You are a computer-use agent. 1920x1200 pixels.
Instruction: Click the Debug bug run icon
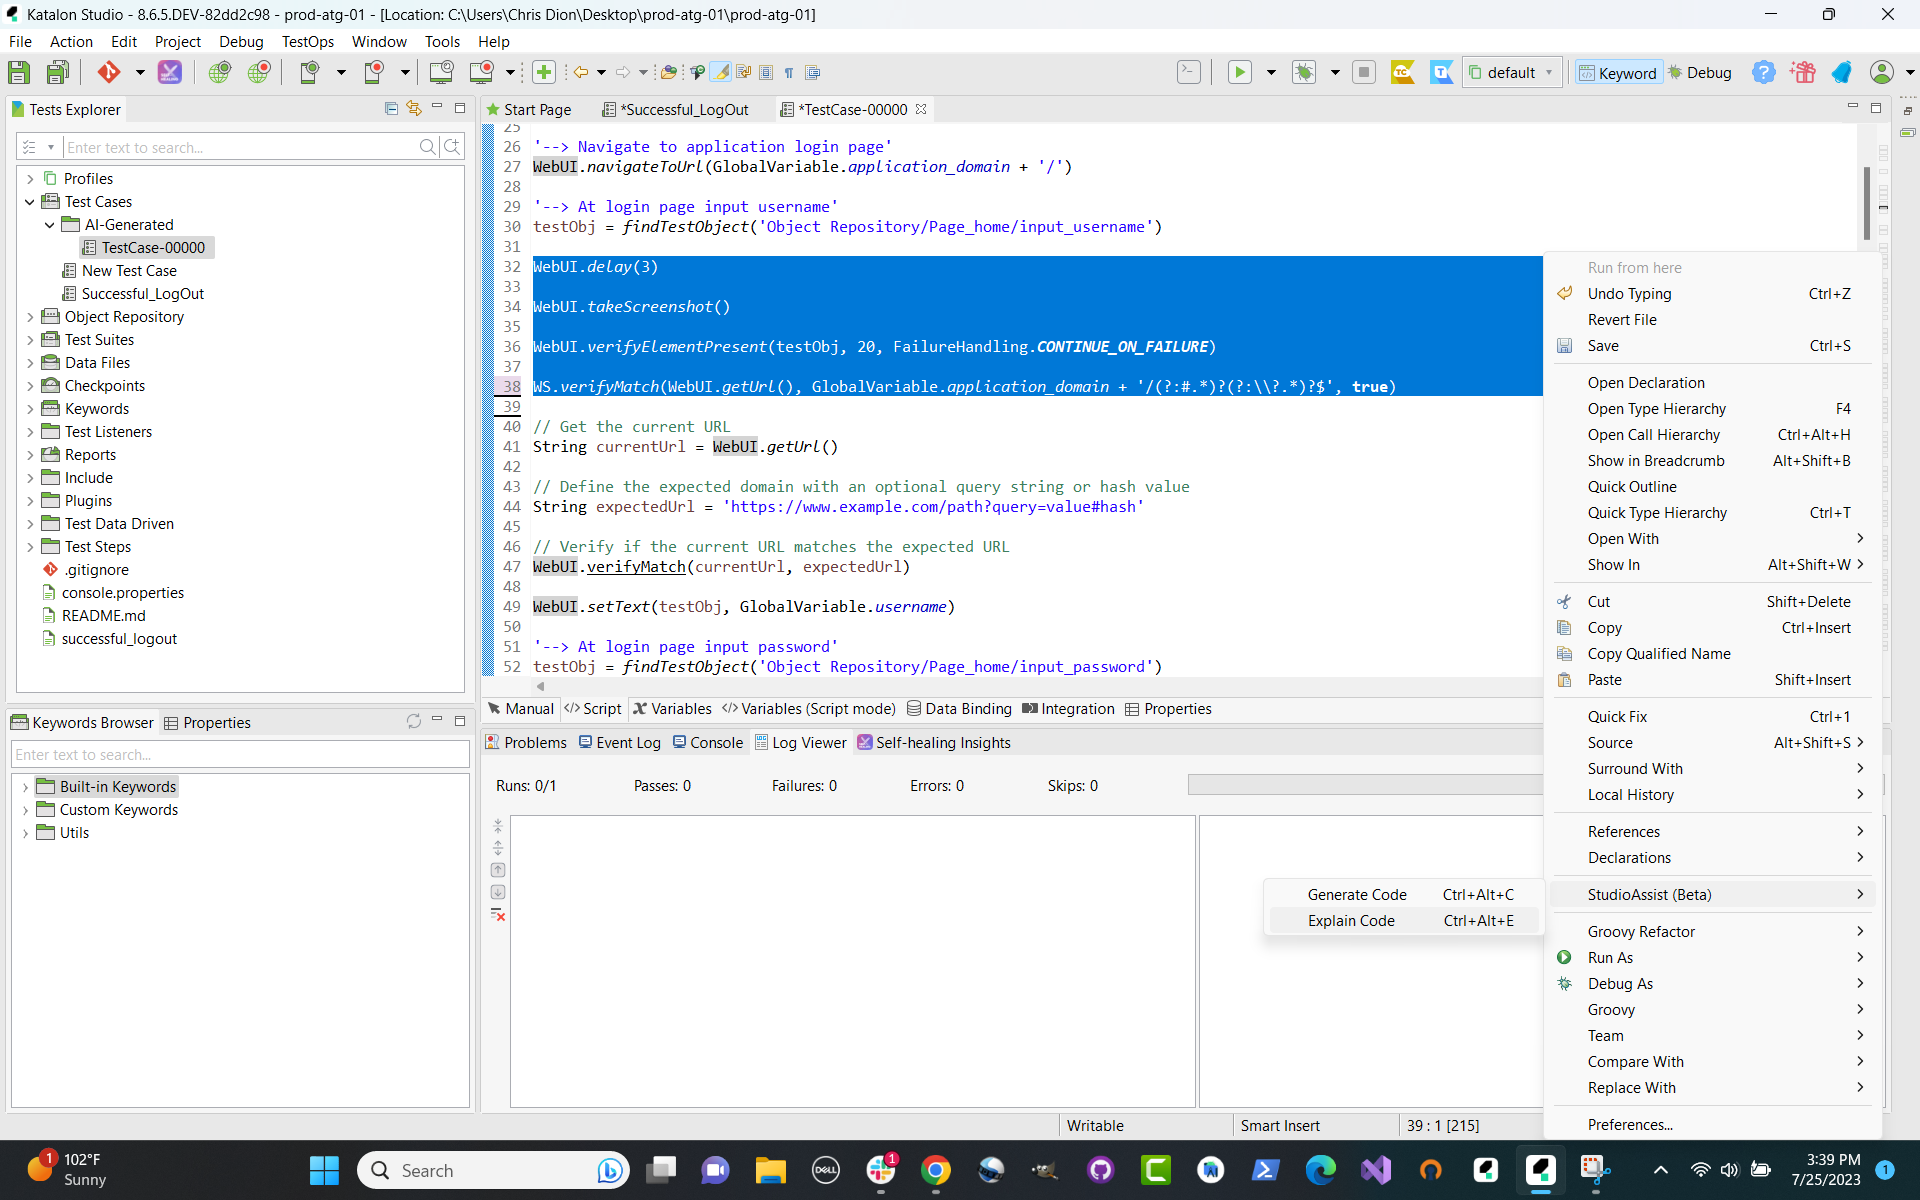point(1304,72)
